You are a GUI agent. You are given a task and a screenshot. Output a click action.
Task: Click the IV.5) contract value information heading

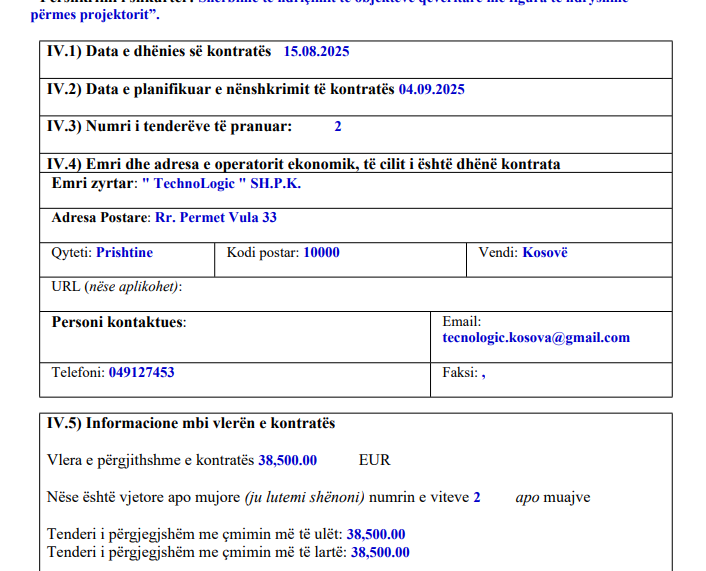[x=191, y=424]
